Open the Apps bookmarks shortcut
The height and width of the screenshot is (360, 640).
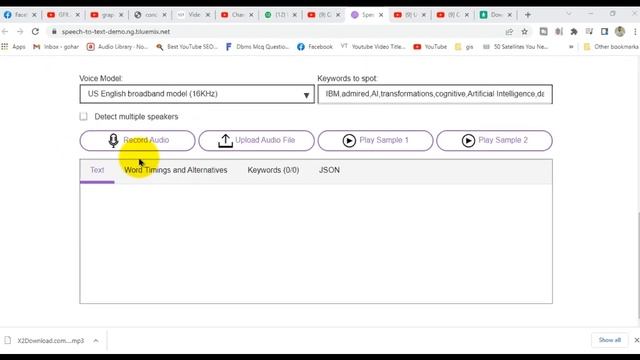click(x=13, y=47)
